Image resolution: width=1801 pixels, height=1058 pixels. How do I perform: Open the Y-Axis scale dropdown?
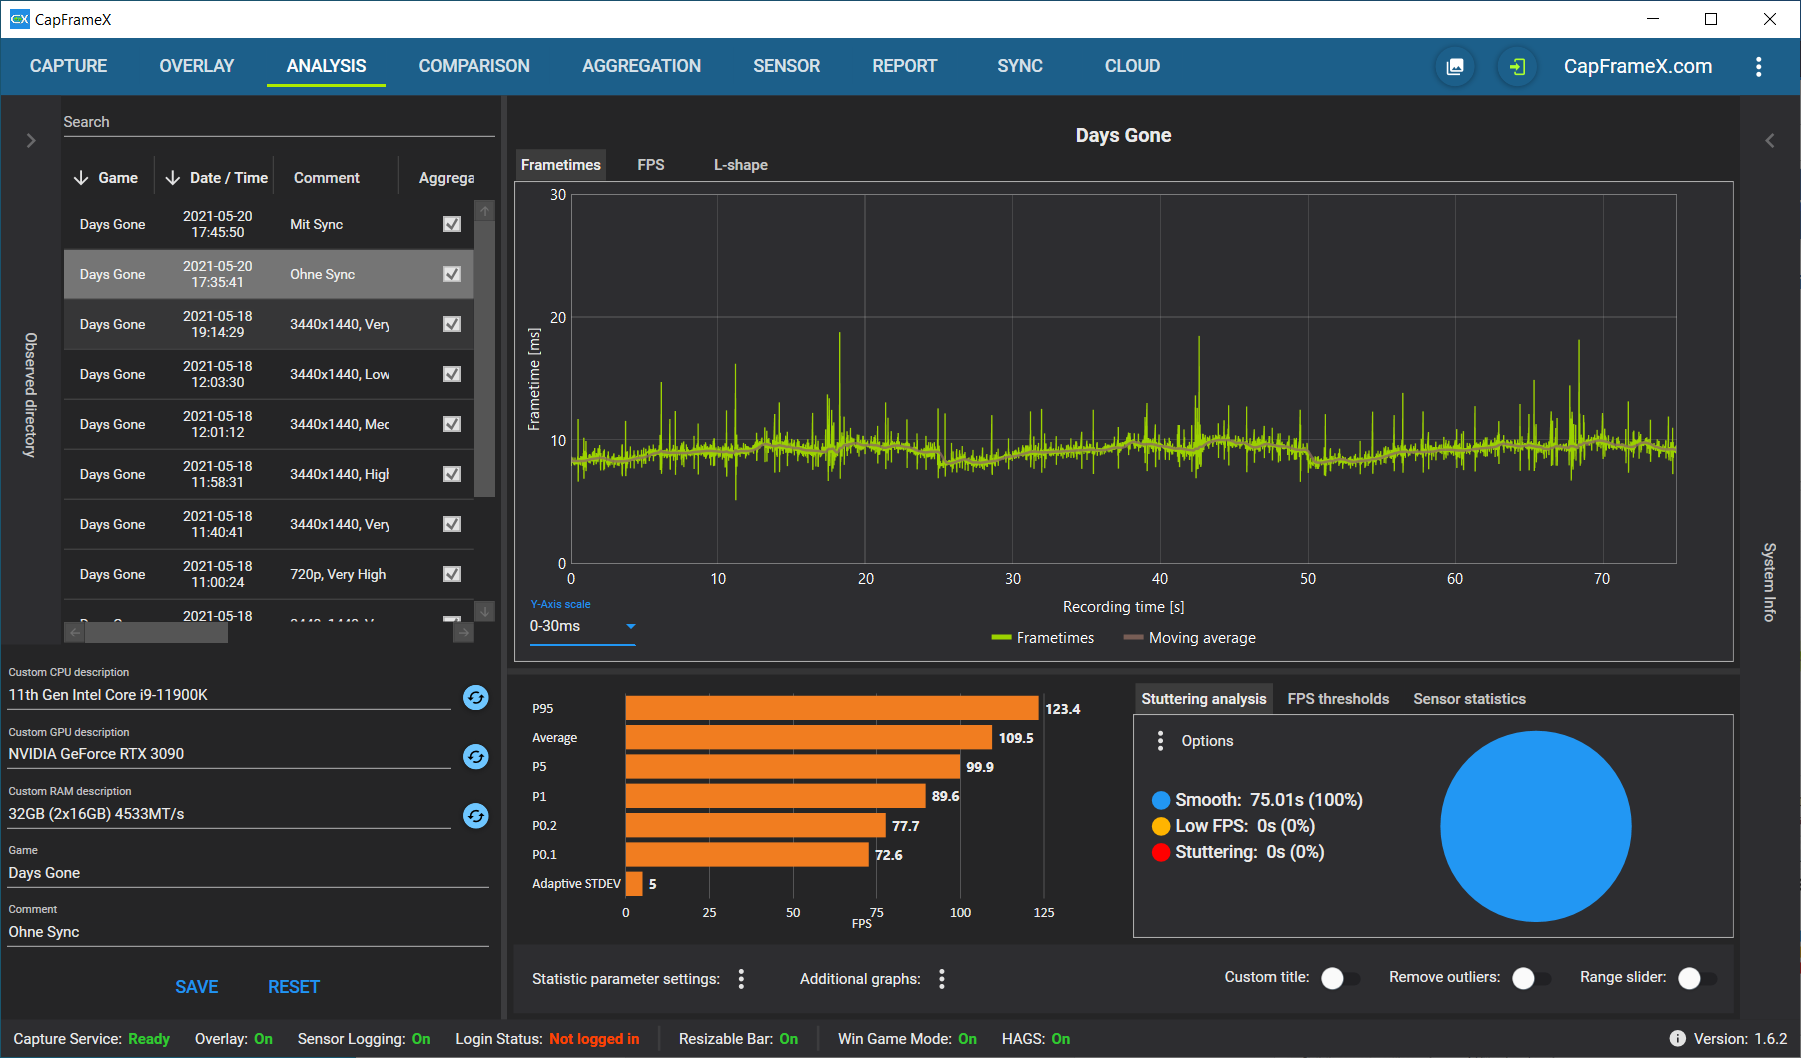[x=582, y=626]
